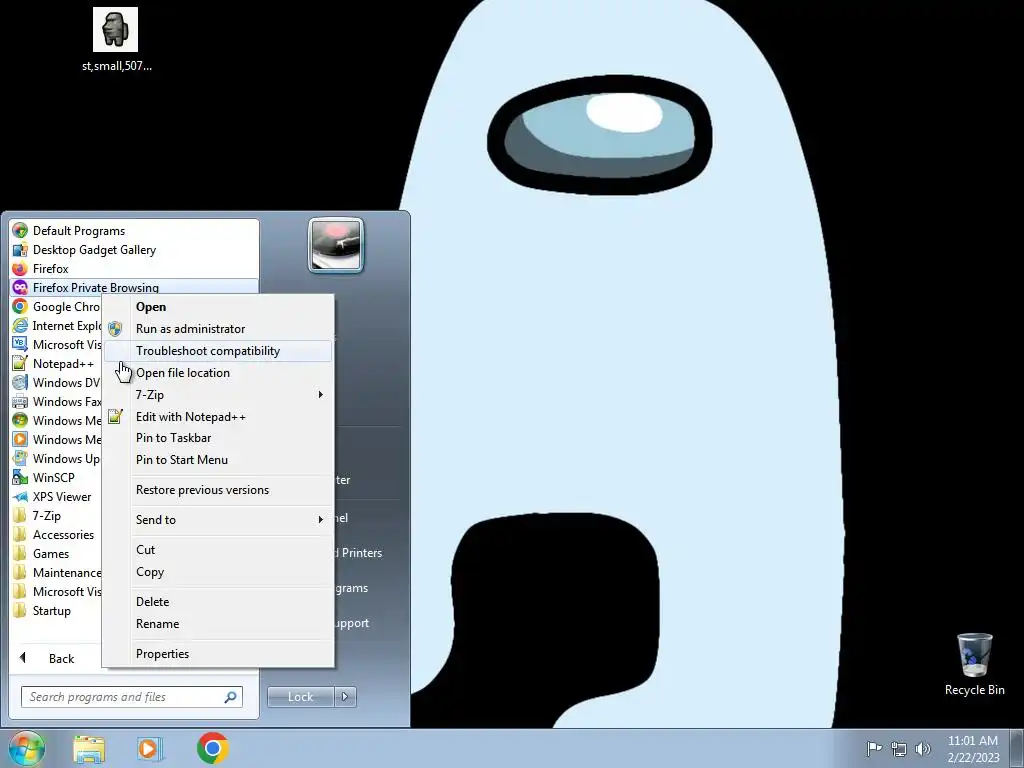This screenshot has width=1024, height=768.
Task: Click the Start orb on the taskbar
Action: coord(27,748)
